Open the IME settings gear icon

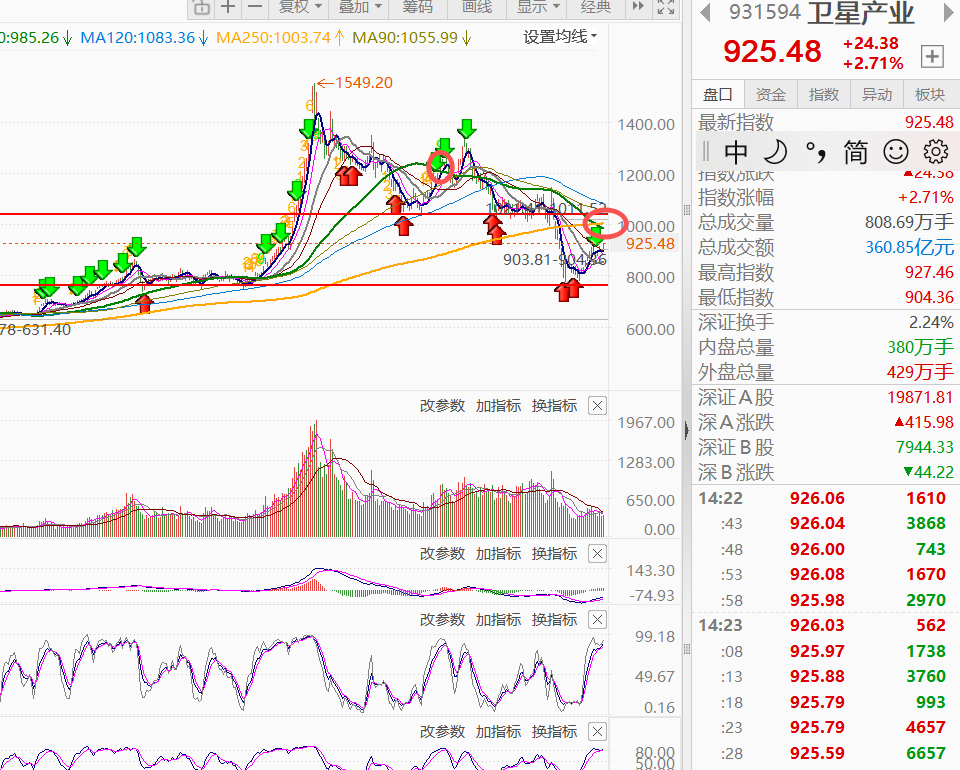[x=936, y=152]
